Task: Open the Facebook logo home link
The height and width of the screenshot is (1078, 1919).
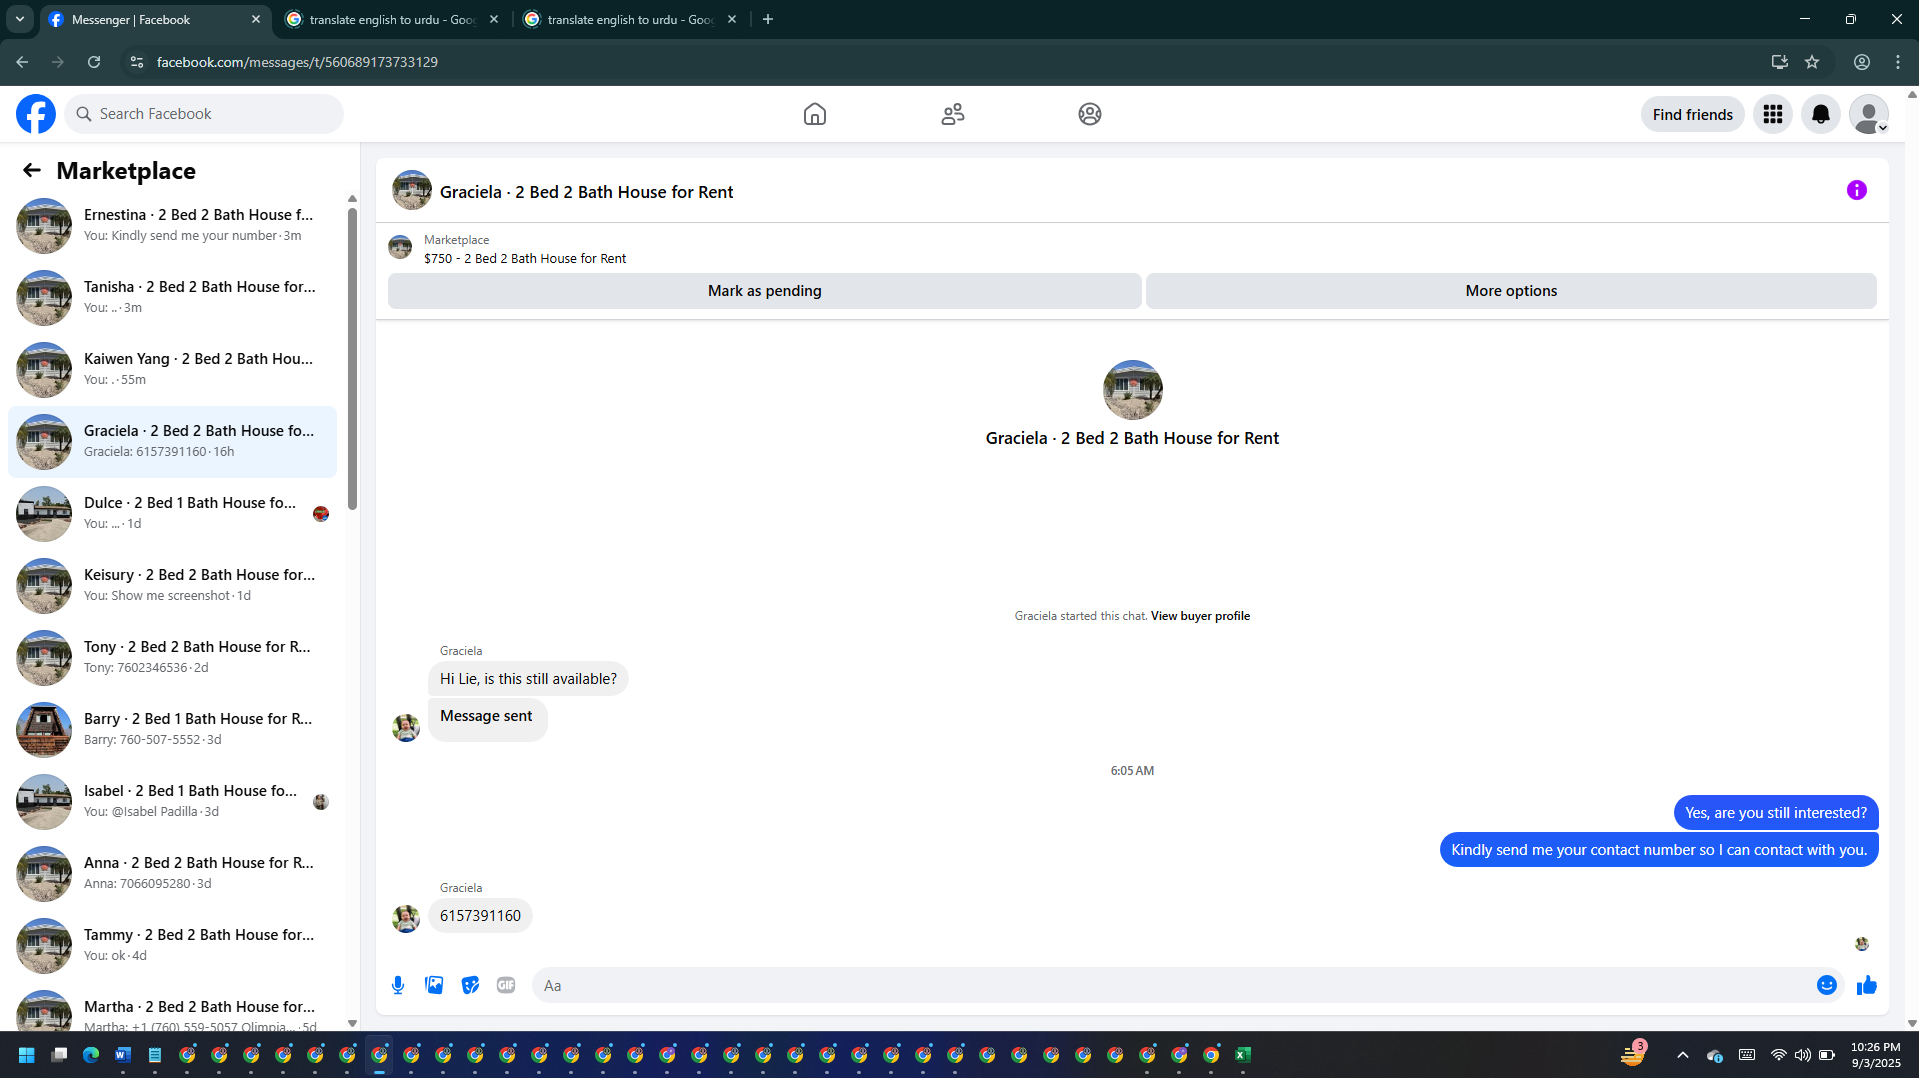Action: tap(36, 114)
